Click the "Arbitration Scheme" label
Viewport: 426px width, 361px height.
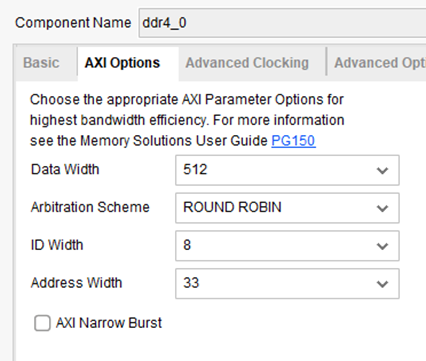click(90, 207)
